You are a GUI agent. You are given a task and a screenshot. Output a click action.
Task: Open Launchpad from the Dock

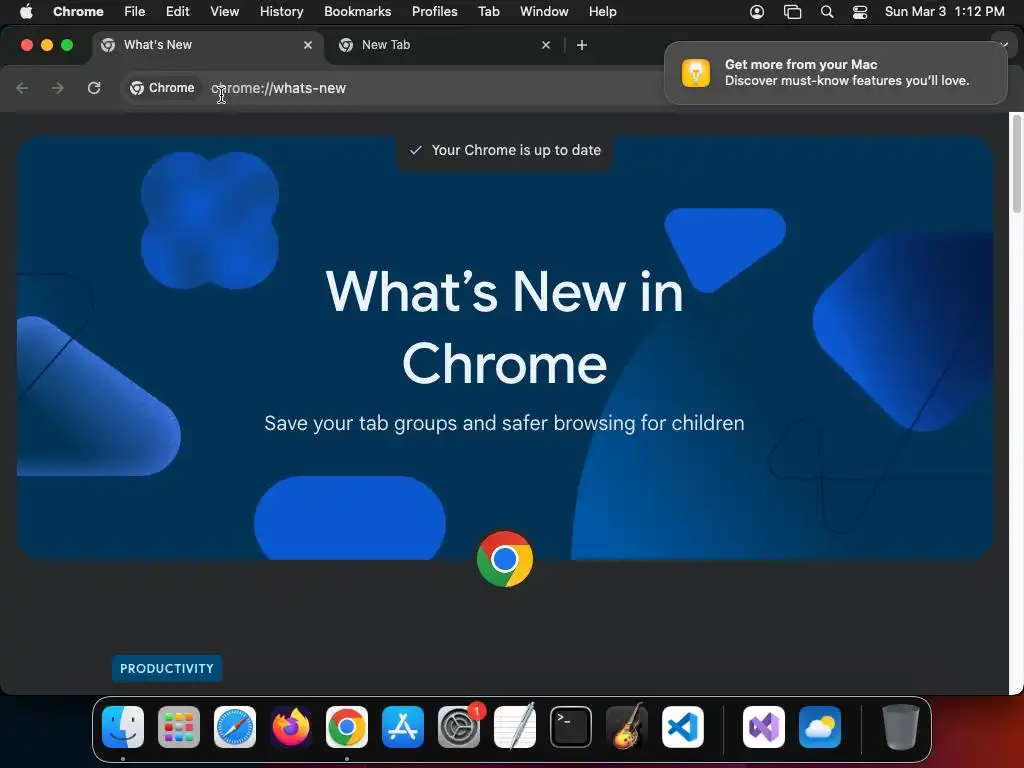click(x=179, y=726)
